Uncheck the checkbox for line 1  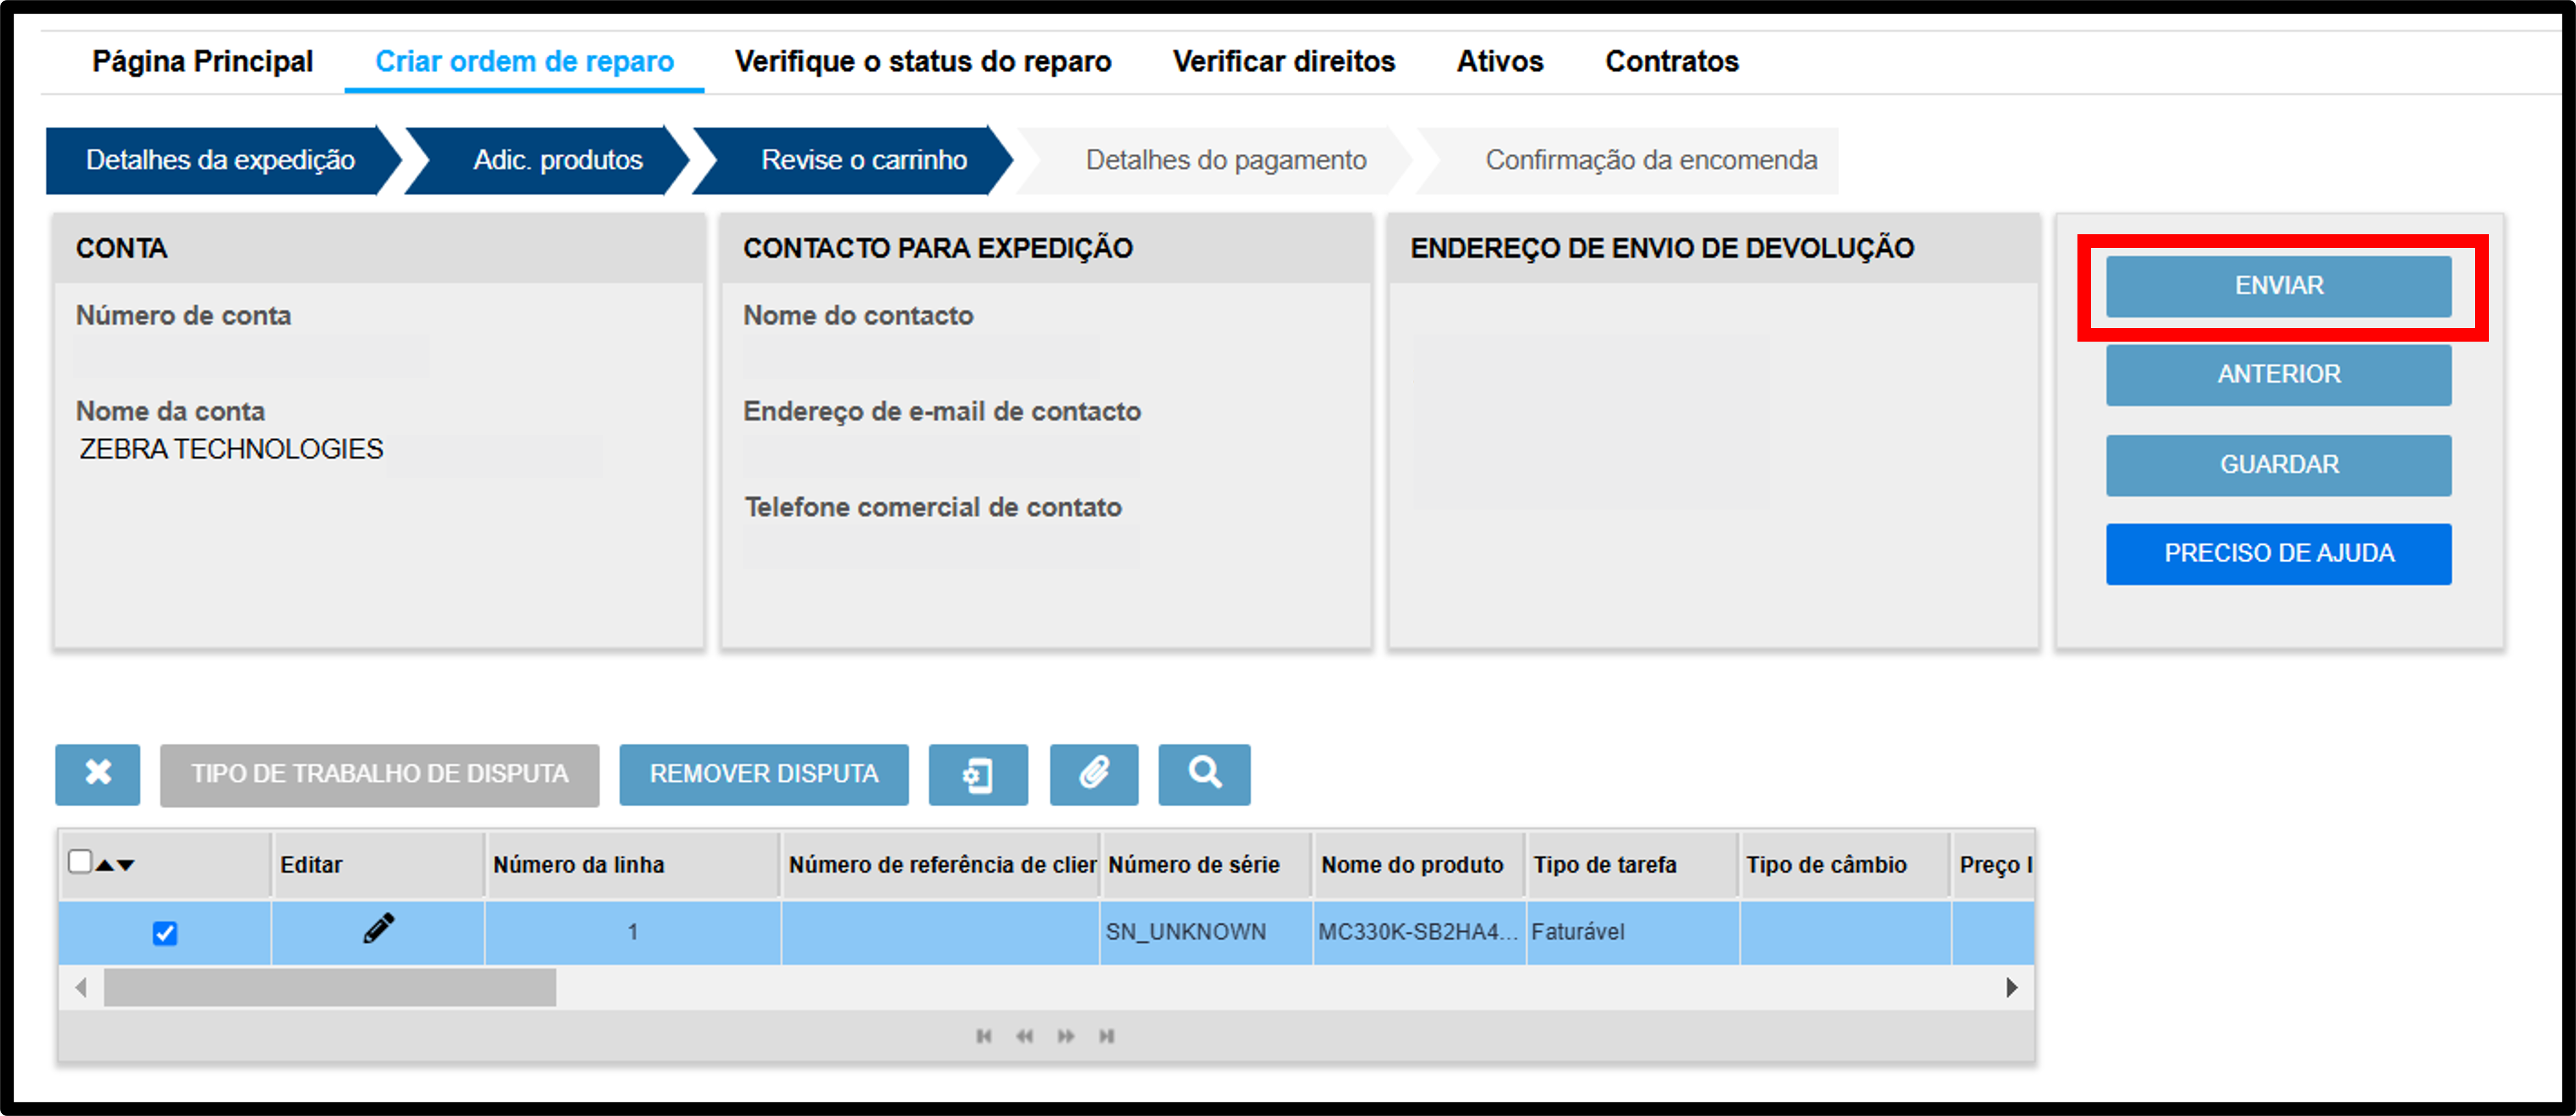pos(165,933)
